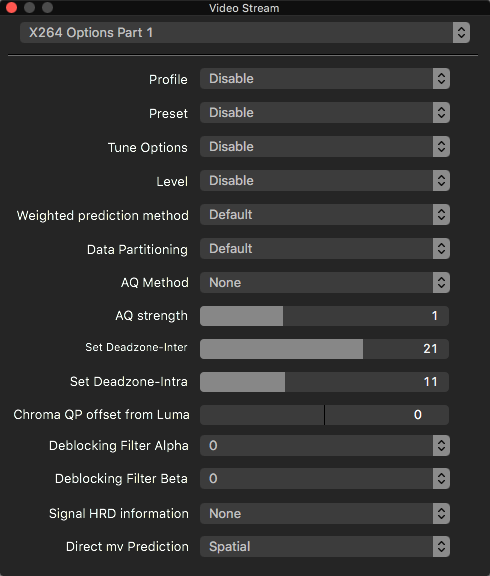Close the Video Stream window
Screen dimensions: 490x576
(11, 7)
